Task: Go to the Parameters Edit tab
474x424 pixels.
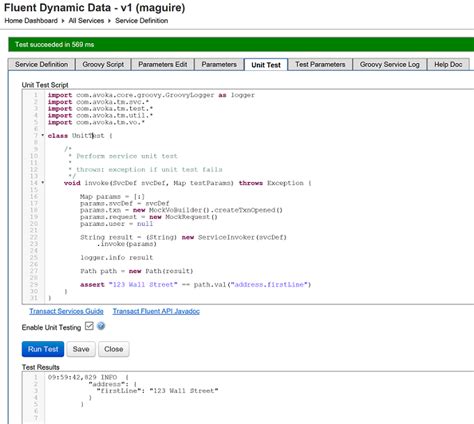Action: pos(162,64)
